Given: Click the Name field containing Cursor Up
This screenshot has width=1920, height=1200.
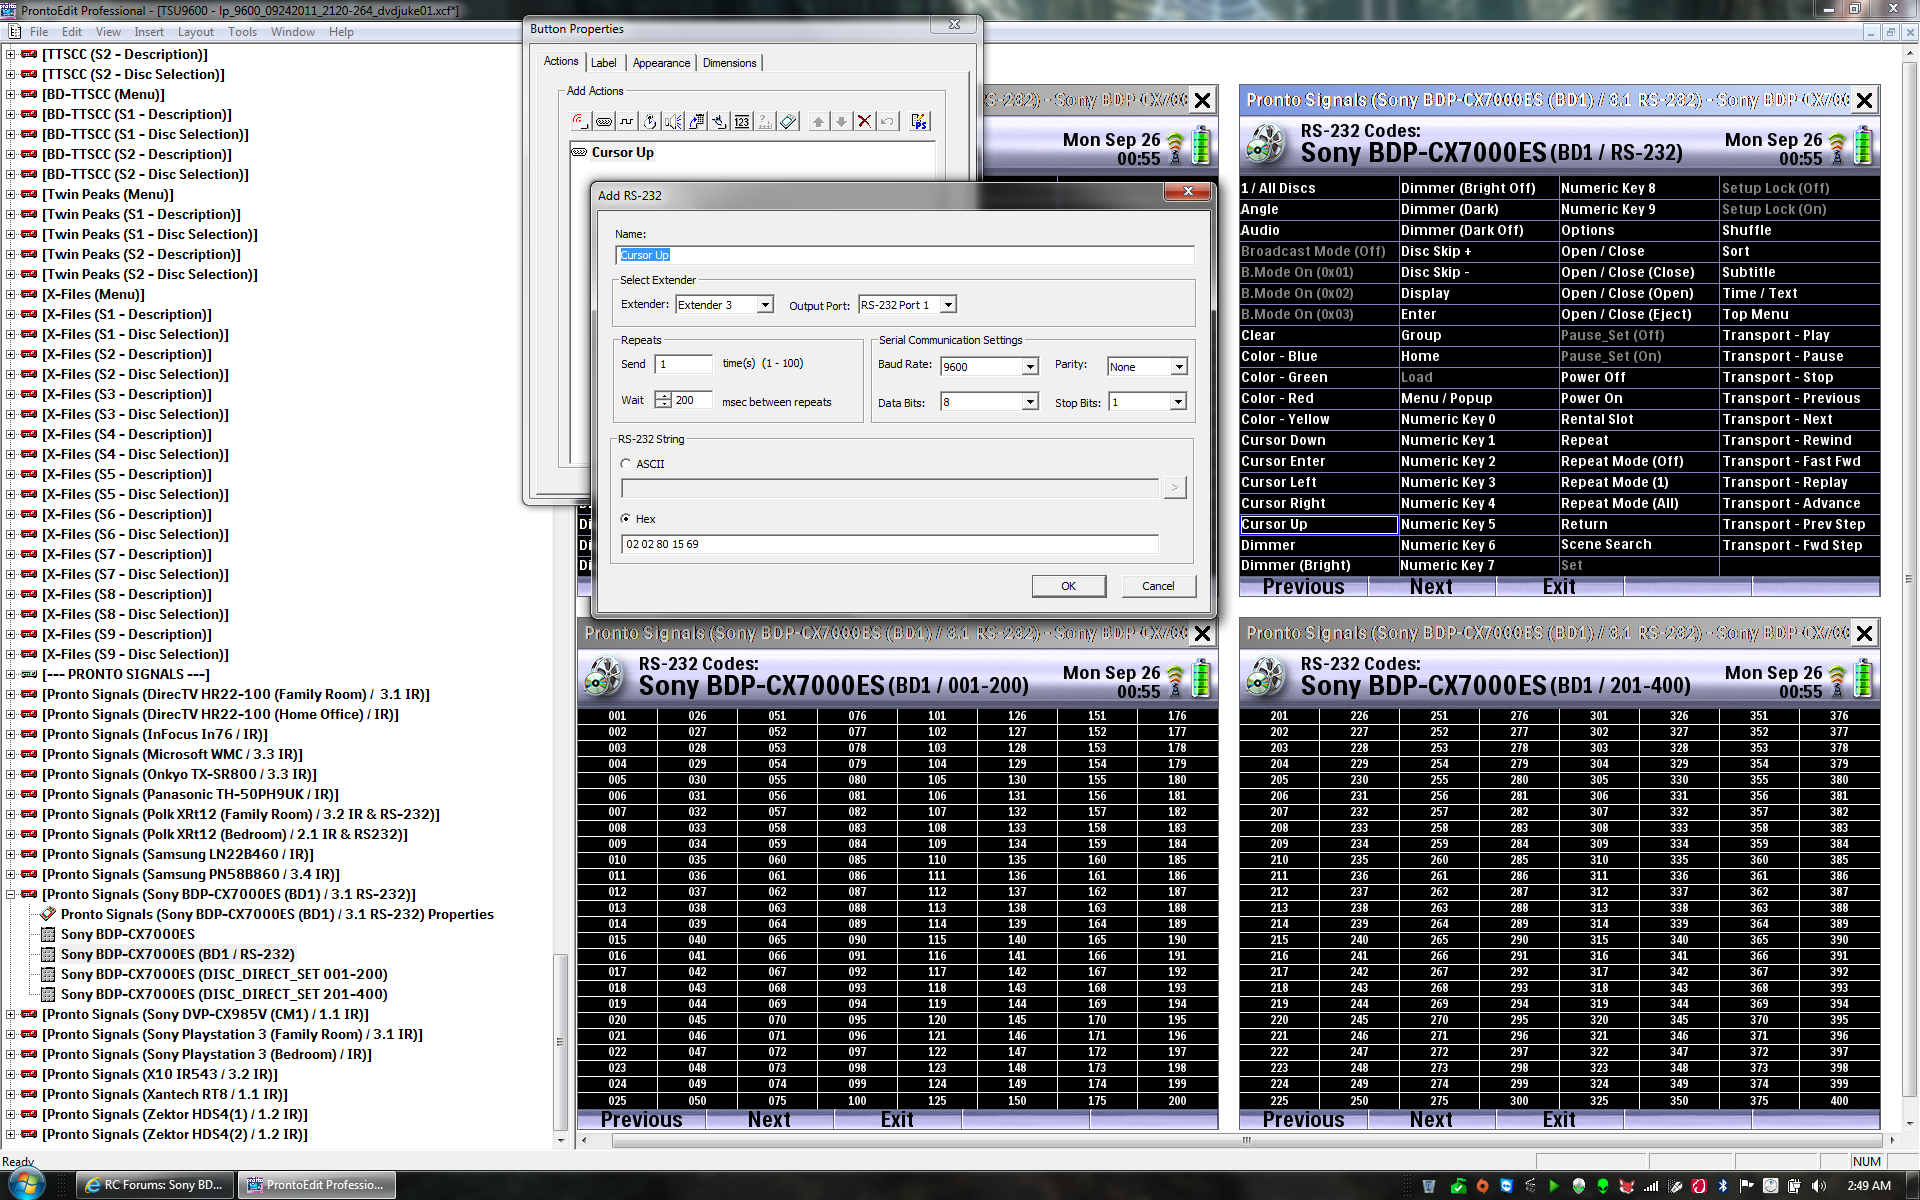Looking at the screenshot, I should click(x=904, y=255).
